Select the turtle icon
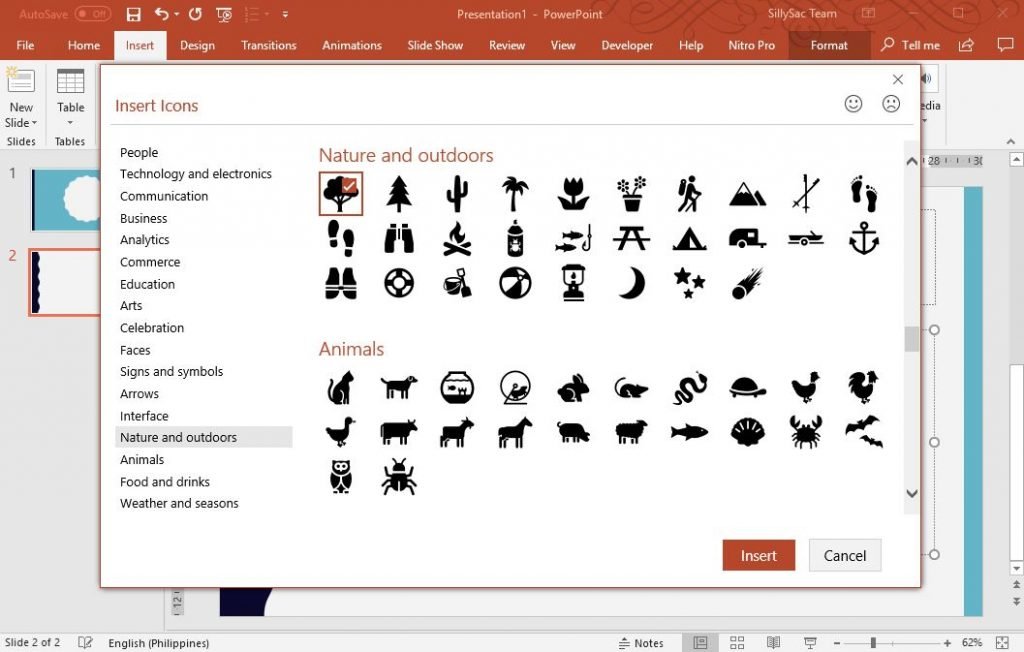Screen dimensions: 1024x652 click(747, 386)
